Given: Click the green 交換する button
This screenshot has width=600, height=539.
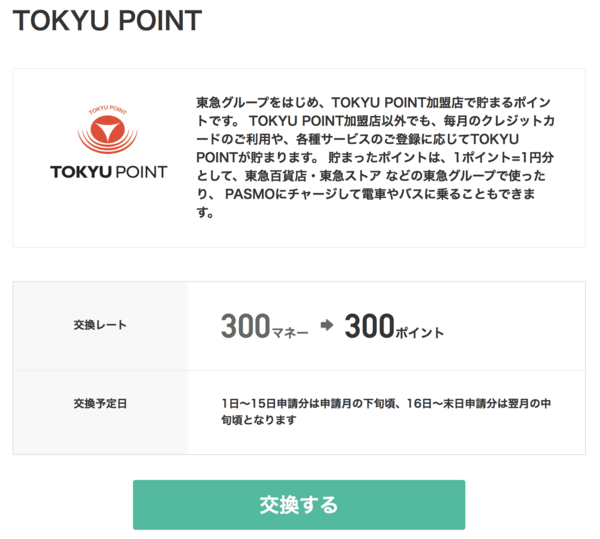Looking at the screenshot, I should click(x=299, y=505).
